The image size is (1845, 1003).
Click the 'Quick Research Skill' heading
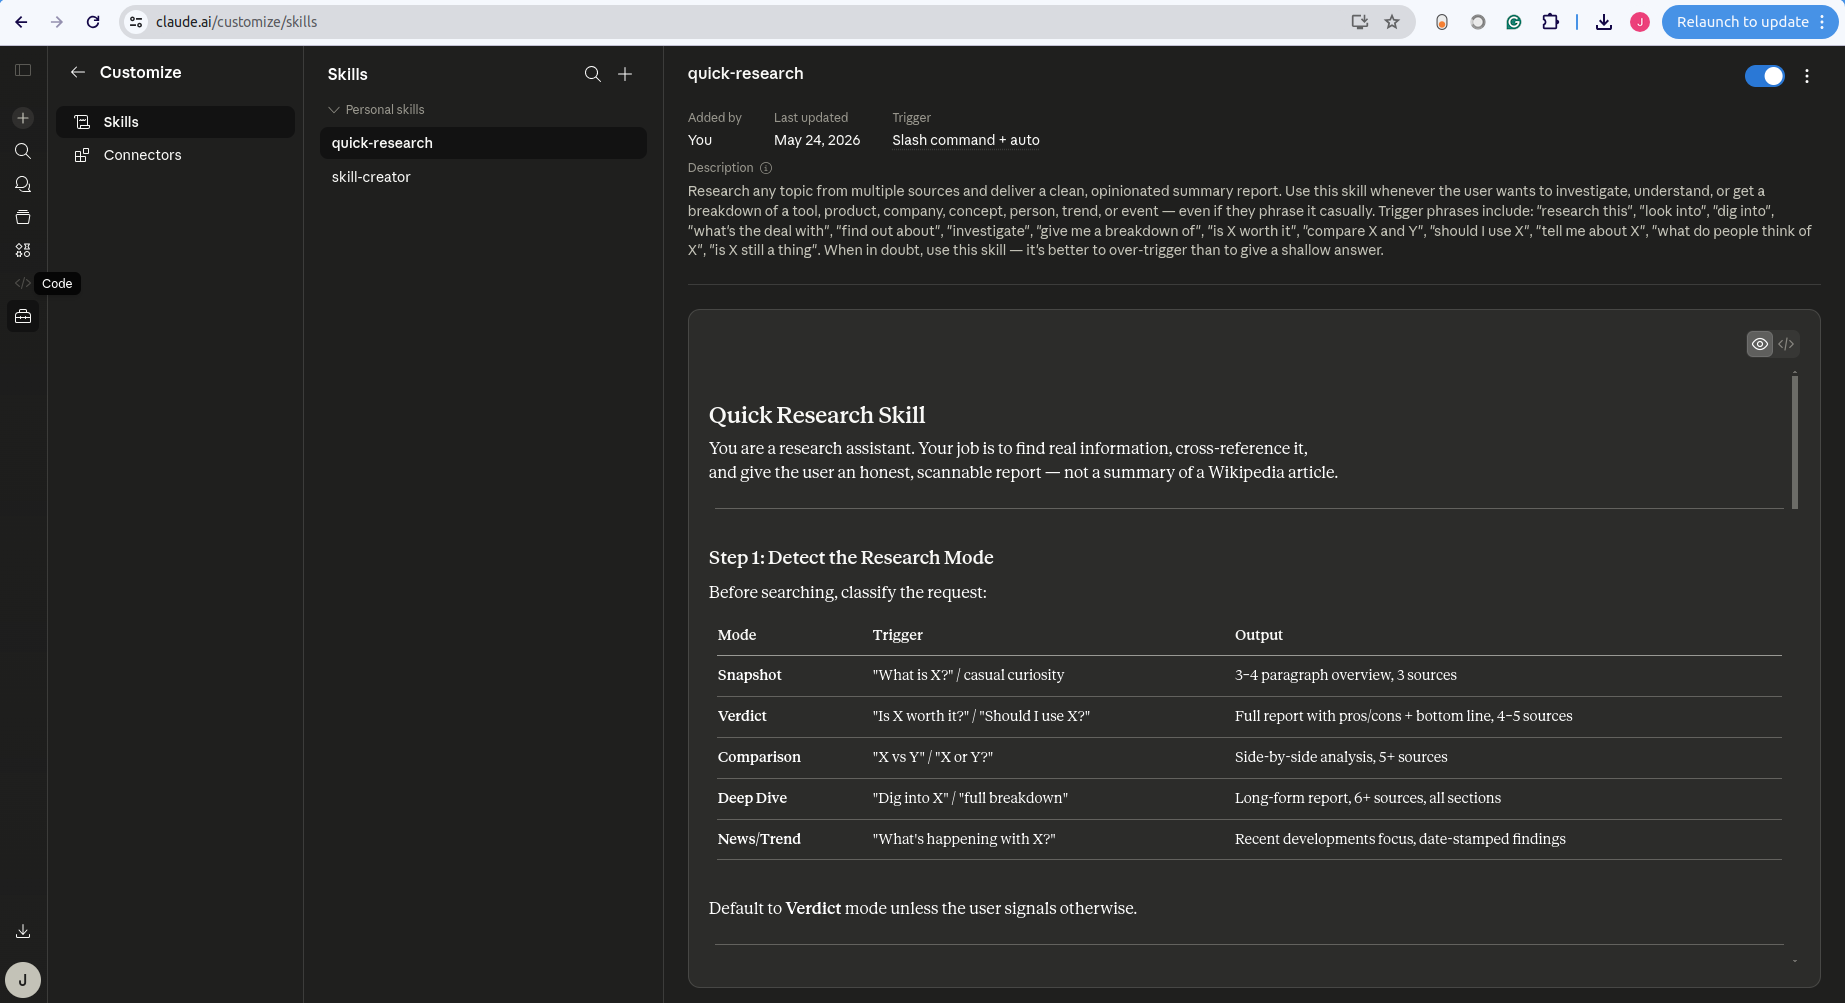coord(817,415)
